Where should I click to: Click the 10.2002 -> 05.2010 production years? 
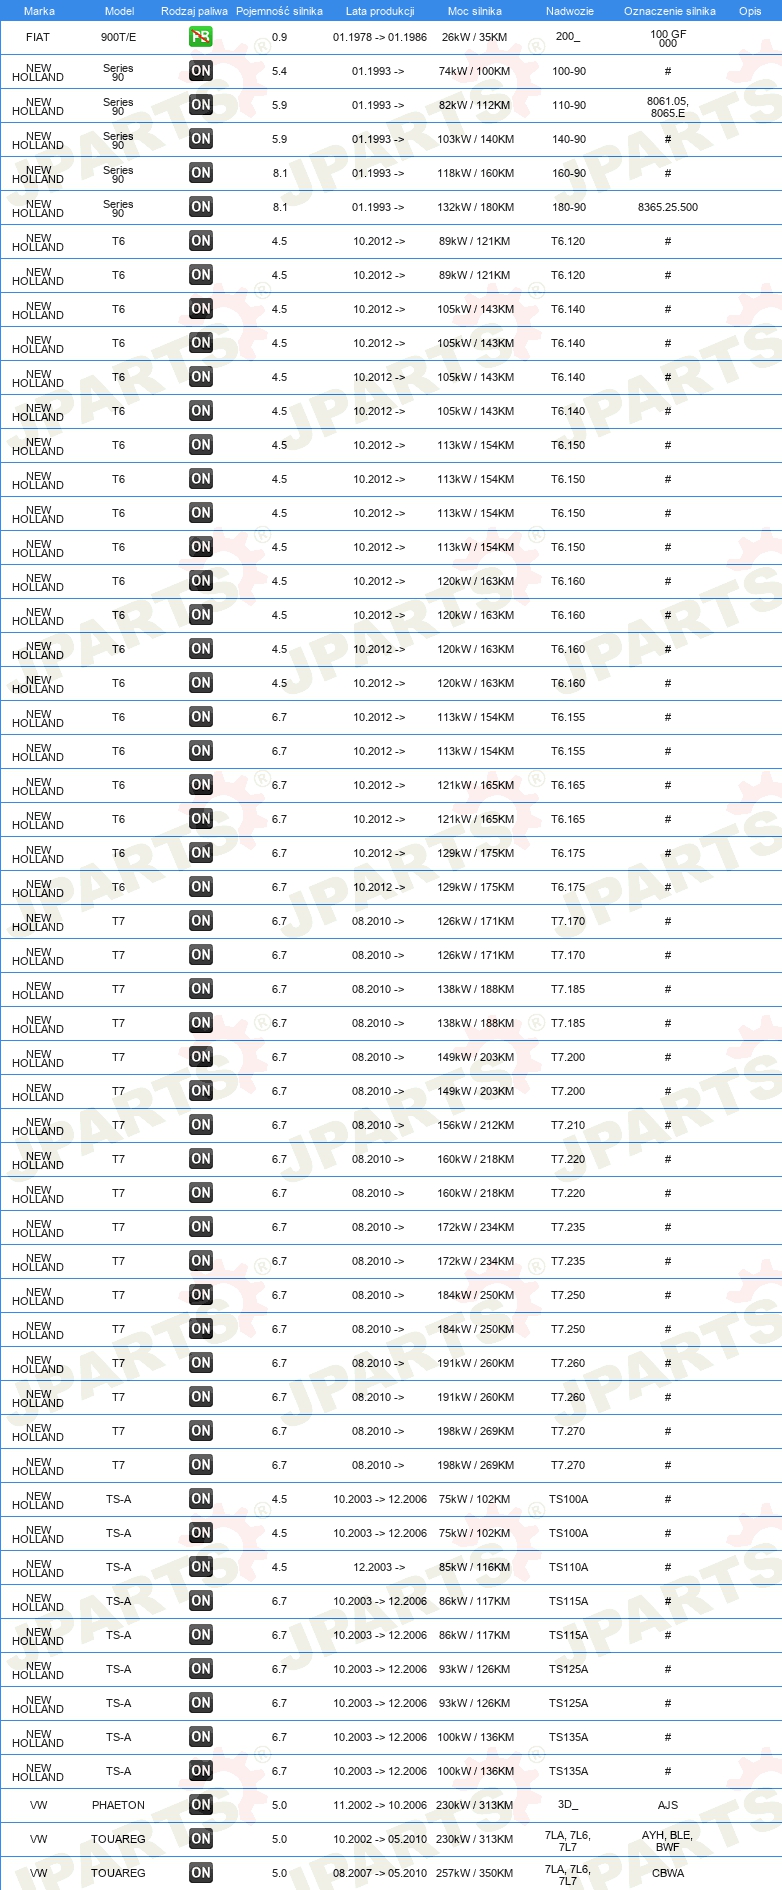[x=380, y=1839]
